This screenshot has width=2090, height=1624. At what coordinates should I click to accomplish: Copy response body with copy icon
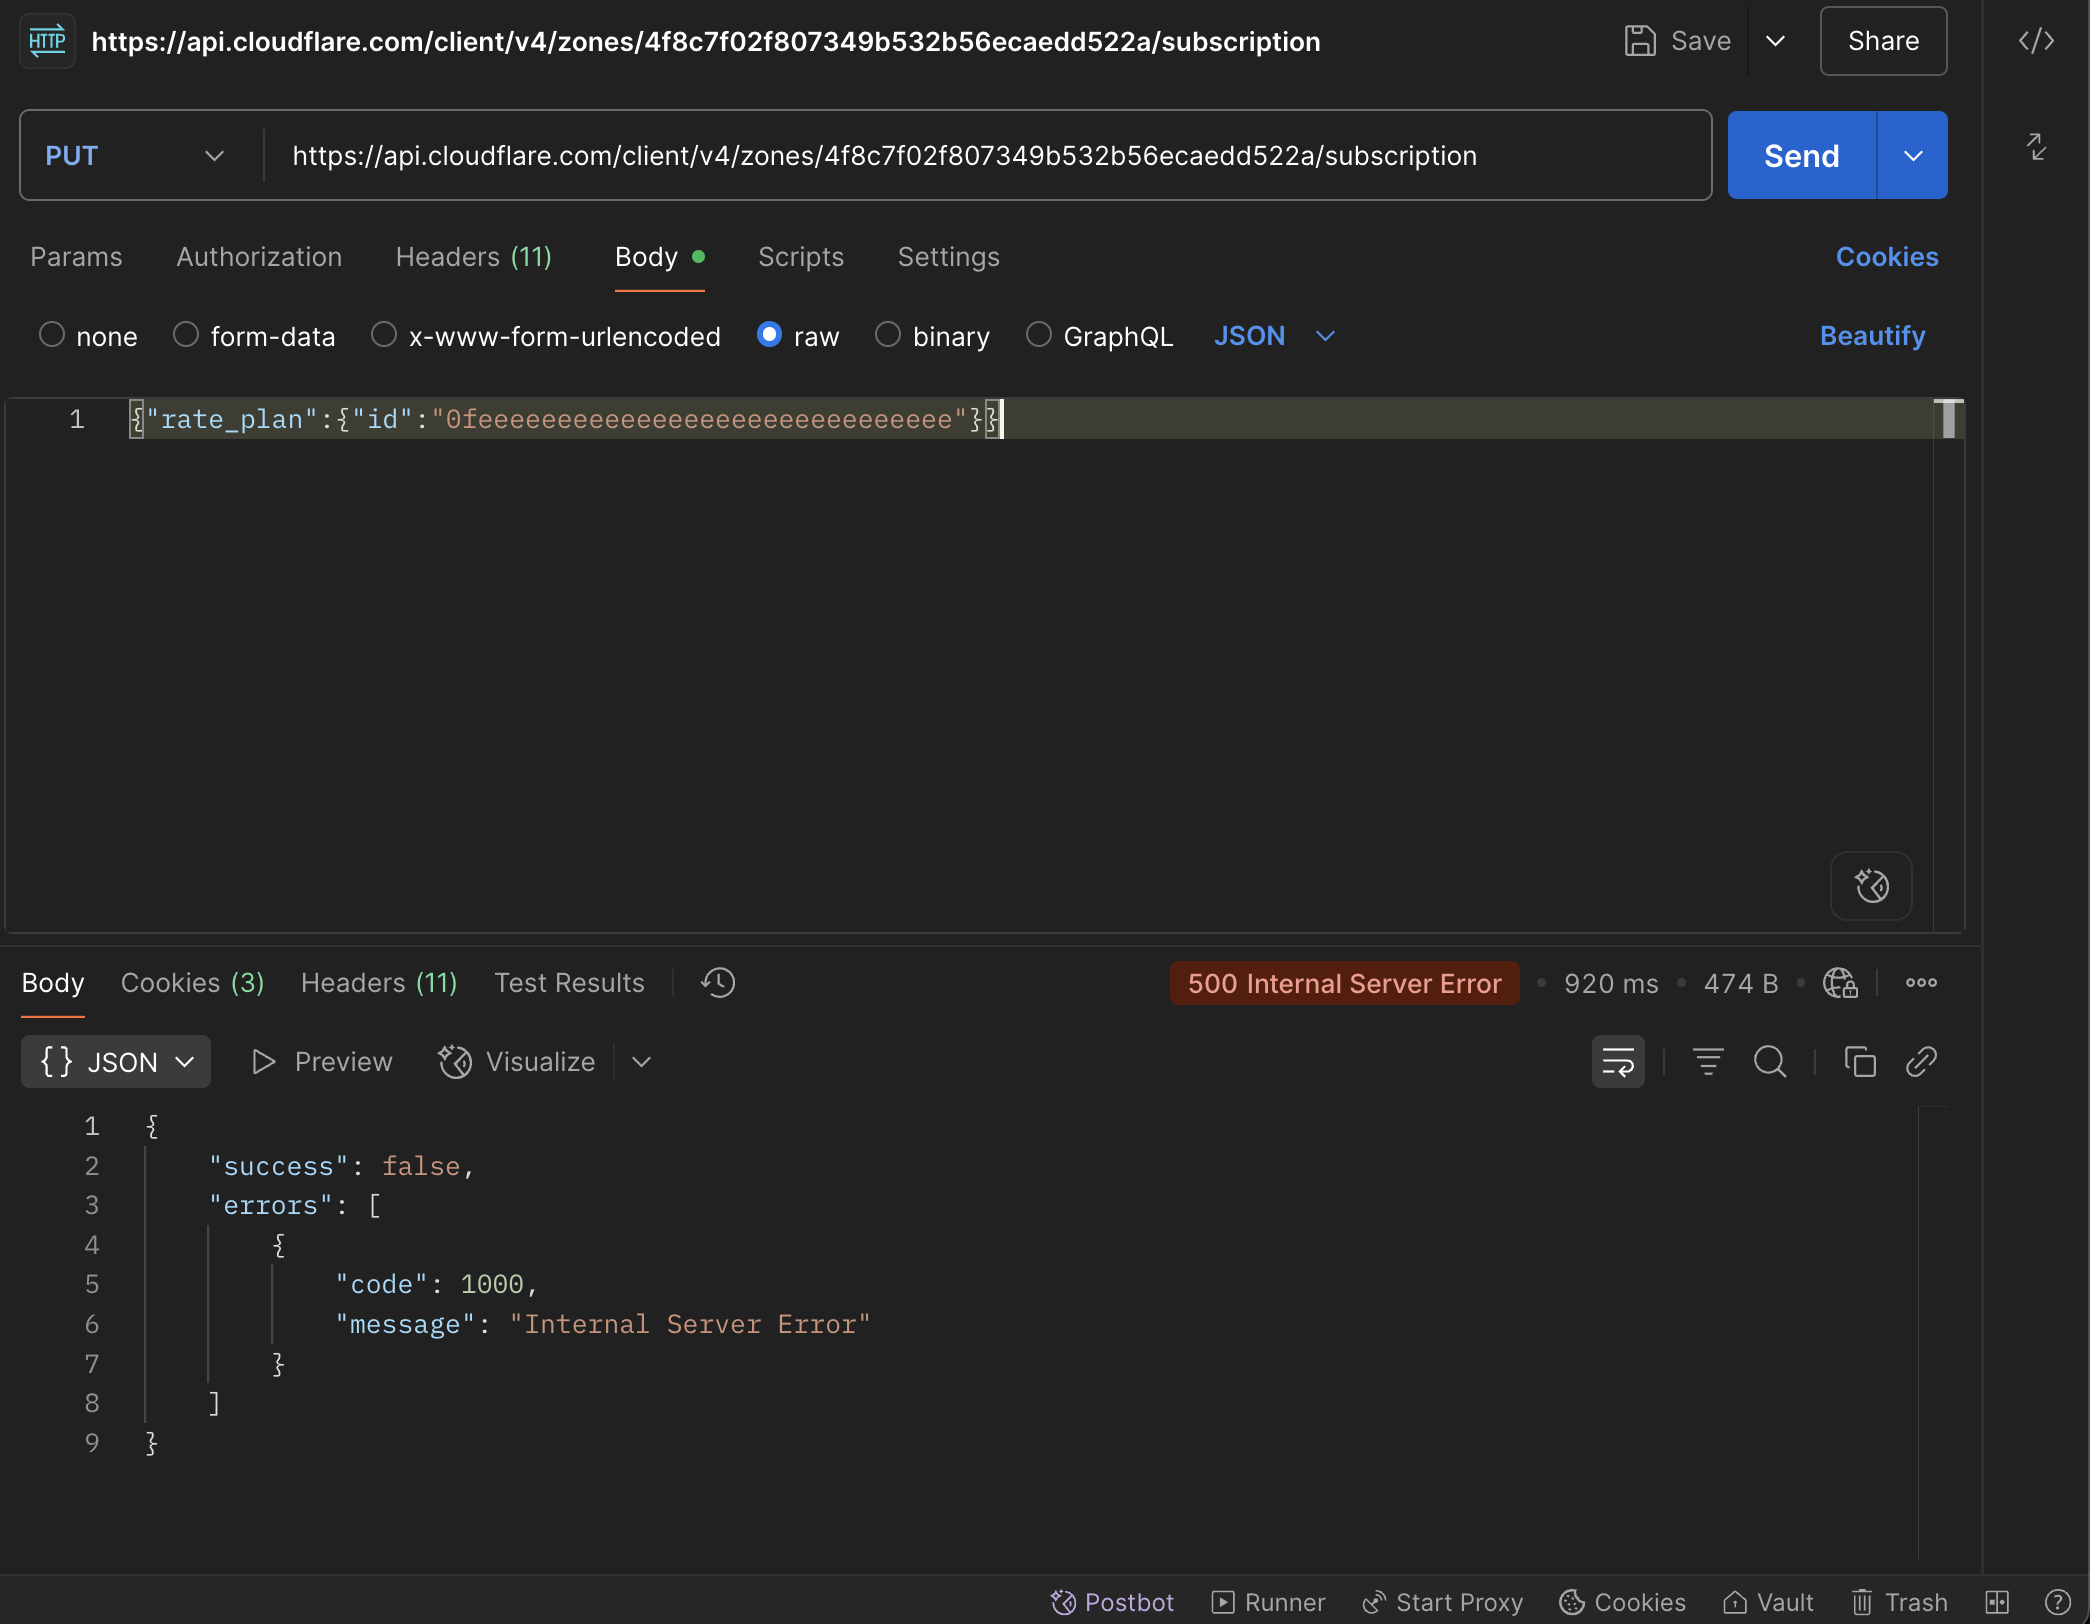[x=1859, y=1062]
